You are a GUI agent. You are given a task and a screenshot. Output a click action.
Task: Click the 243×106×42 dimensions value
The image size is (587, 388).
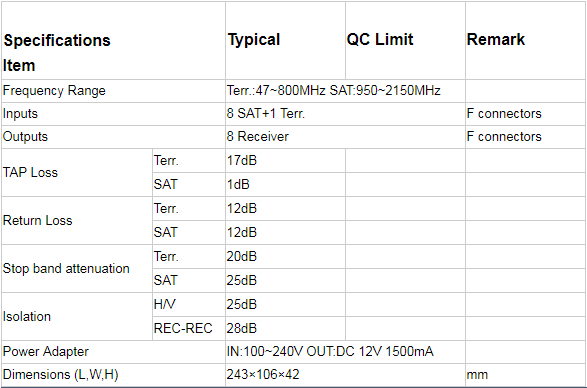click(x=263, y=374)
